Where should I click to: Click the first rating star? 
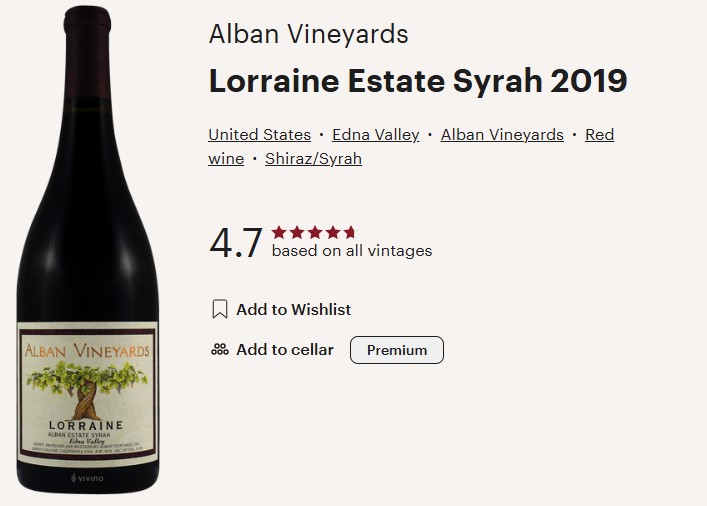pos(279,232)
